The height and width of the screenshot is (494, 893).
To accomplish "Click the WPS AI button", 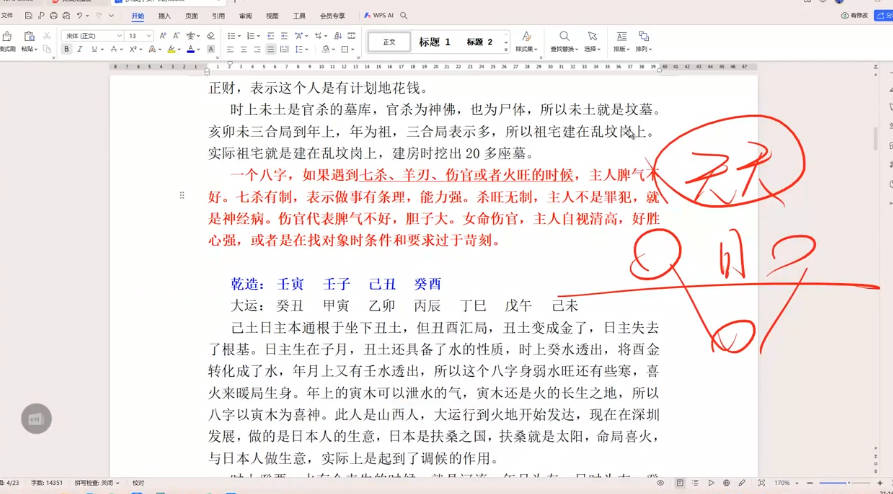I will [379, 16].
